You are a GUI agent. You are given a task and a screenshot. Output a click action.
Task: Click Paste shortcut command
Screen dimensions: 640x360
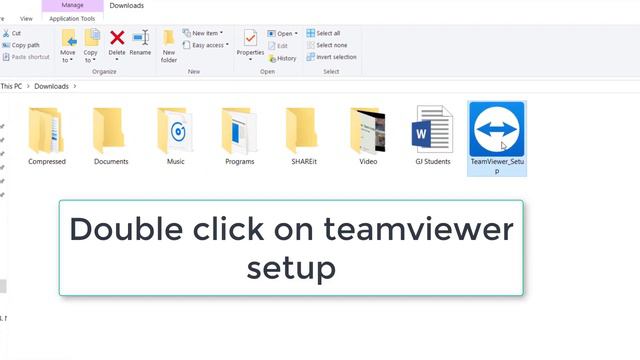click(x=26, y=57)
